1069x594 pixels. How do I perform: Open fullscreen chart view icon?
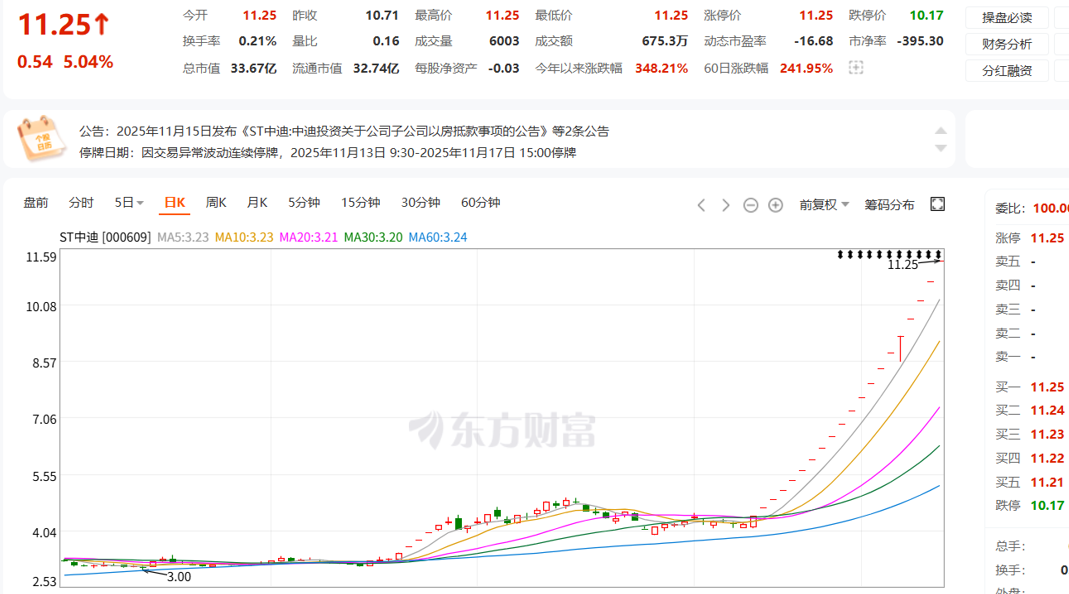937,204
